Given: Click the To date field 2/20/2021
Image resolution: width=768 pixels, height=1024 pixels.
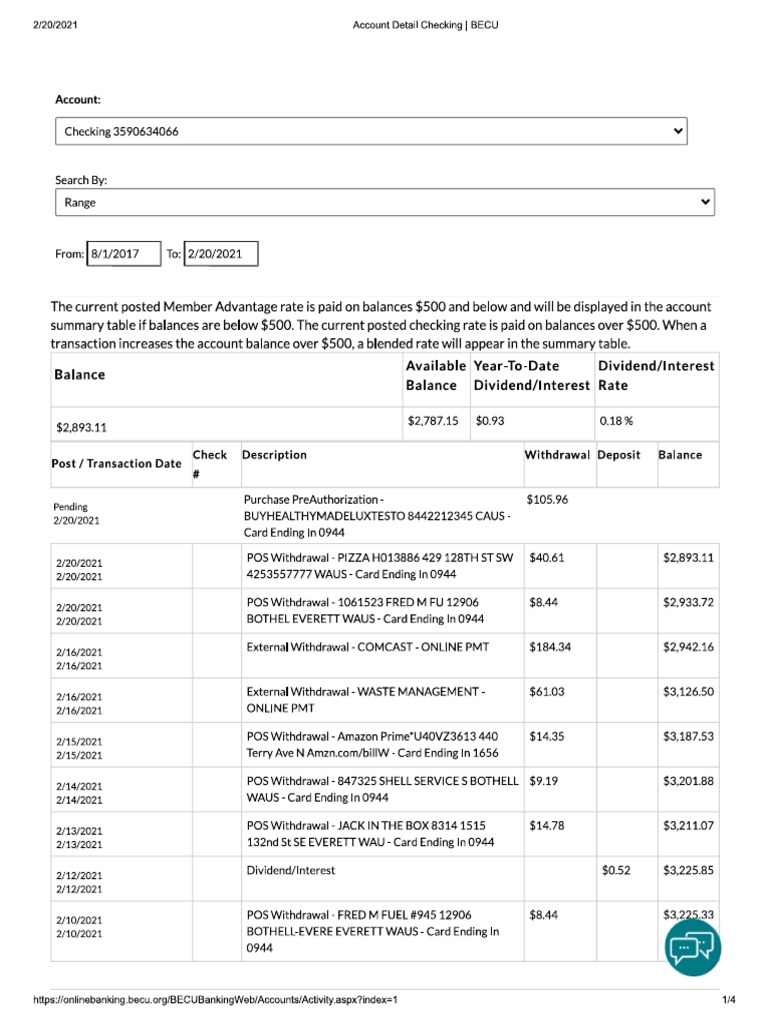Looking at the screenshot, I should (221, 253).
